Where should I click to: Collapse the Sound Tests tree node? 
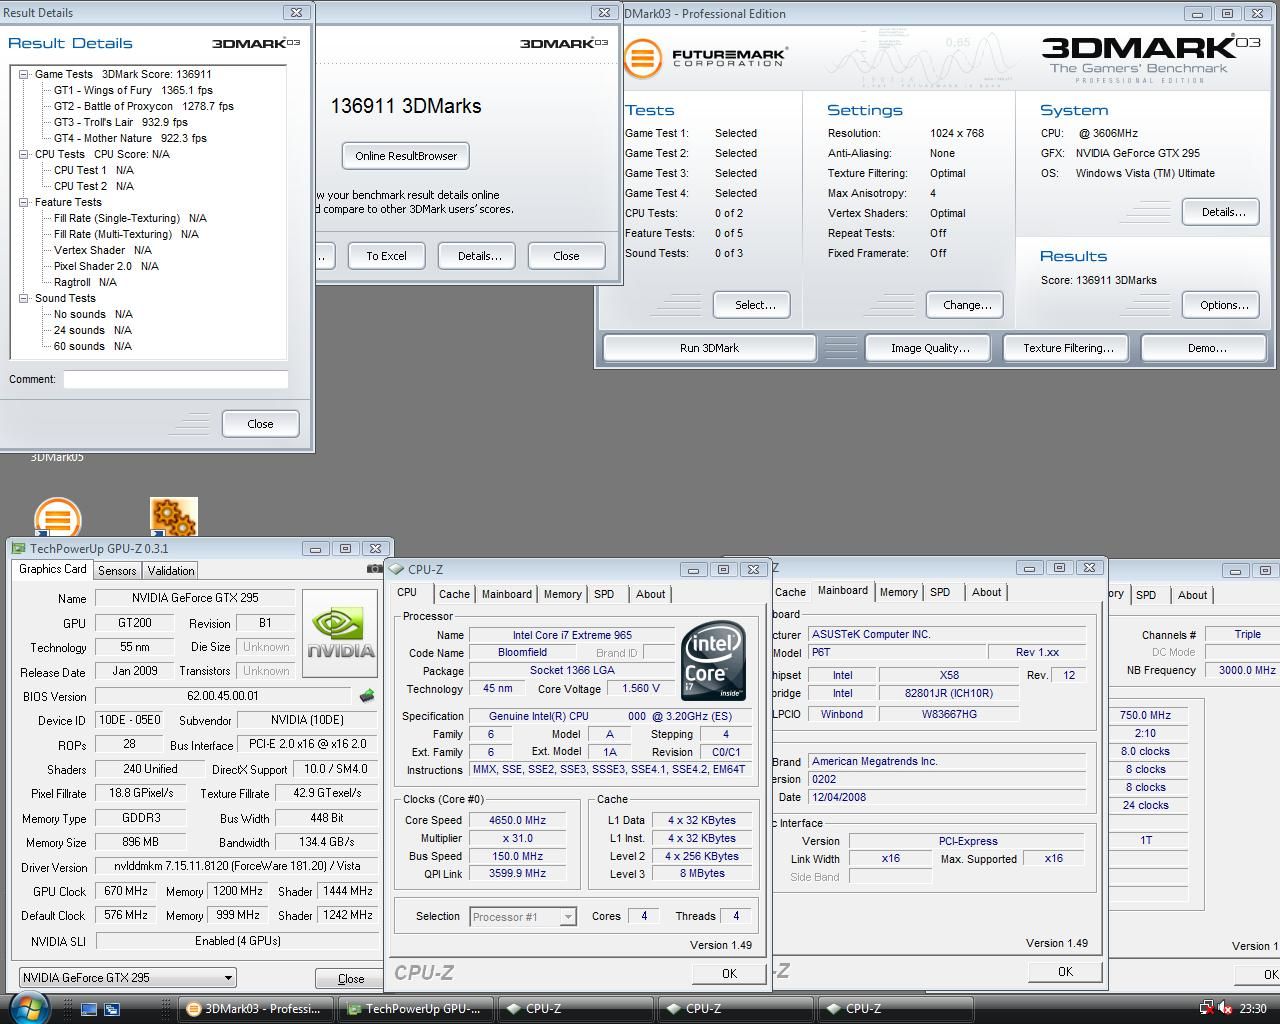24,298
